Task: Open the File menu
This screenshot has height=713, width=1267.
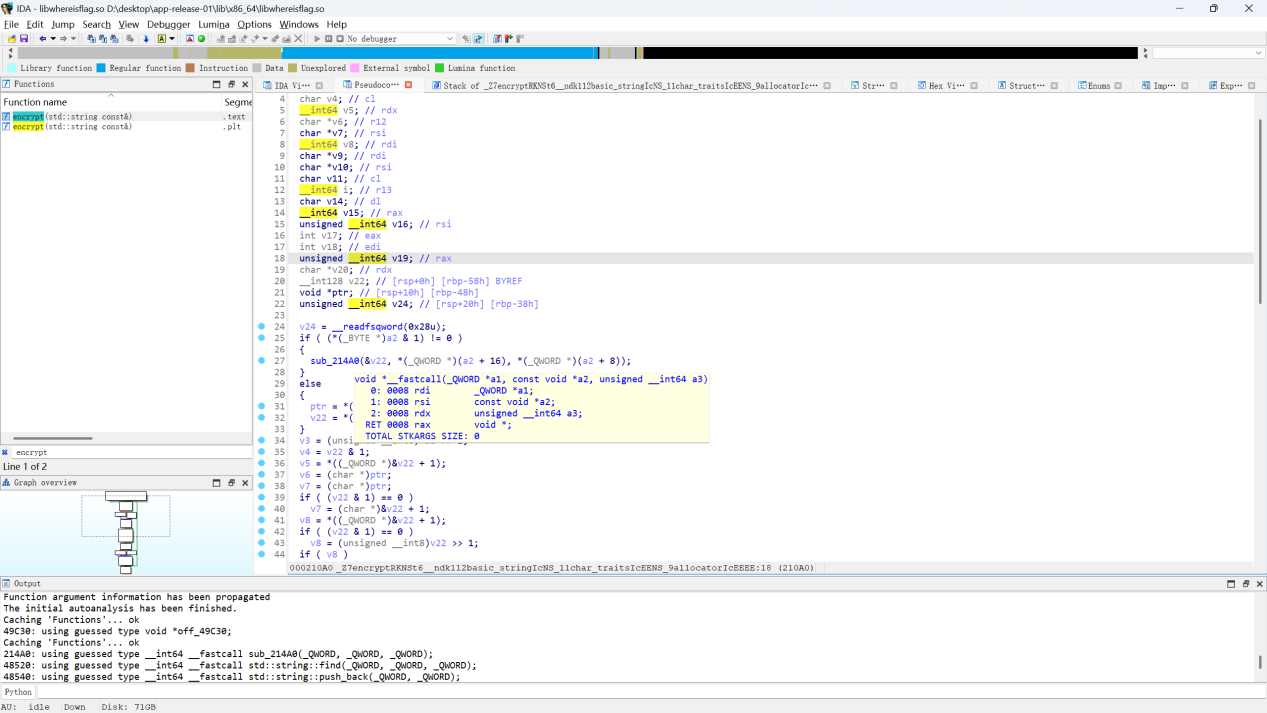Action: [11, 24]
